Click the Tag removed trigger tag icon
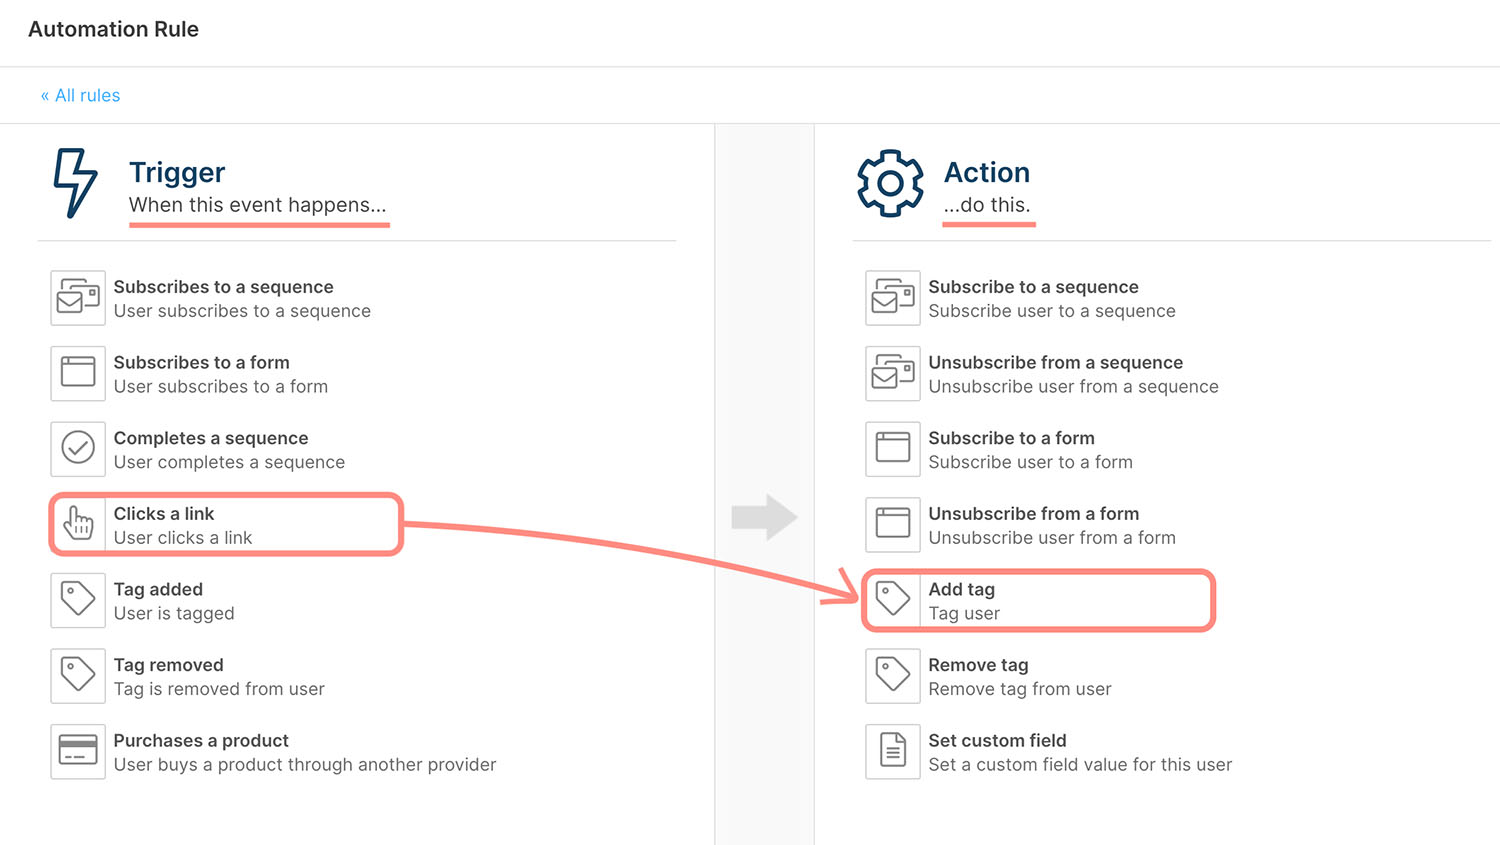Screen dimensions: 1500x845 coord(78,676)
